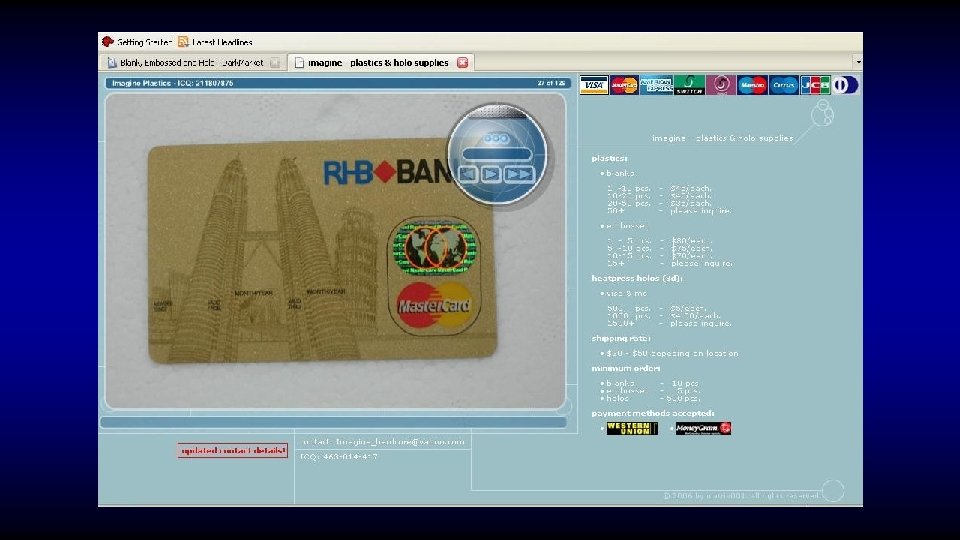Click the heatpress holos (3d) heading
Viewport: 960px width, 540px height.
(x=637, y=278)
